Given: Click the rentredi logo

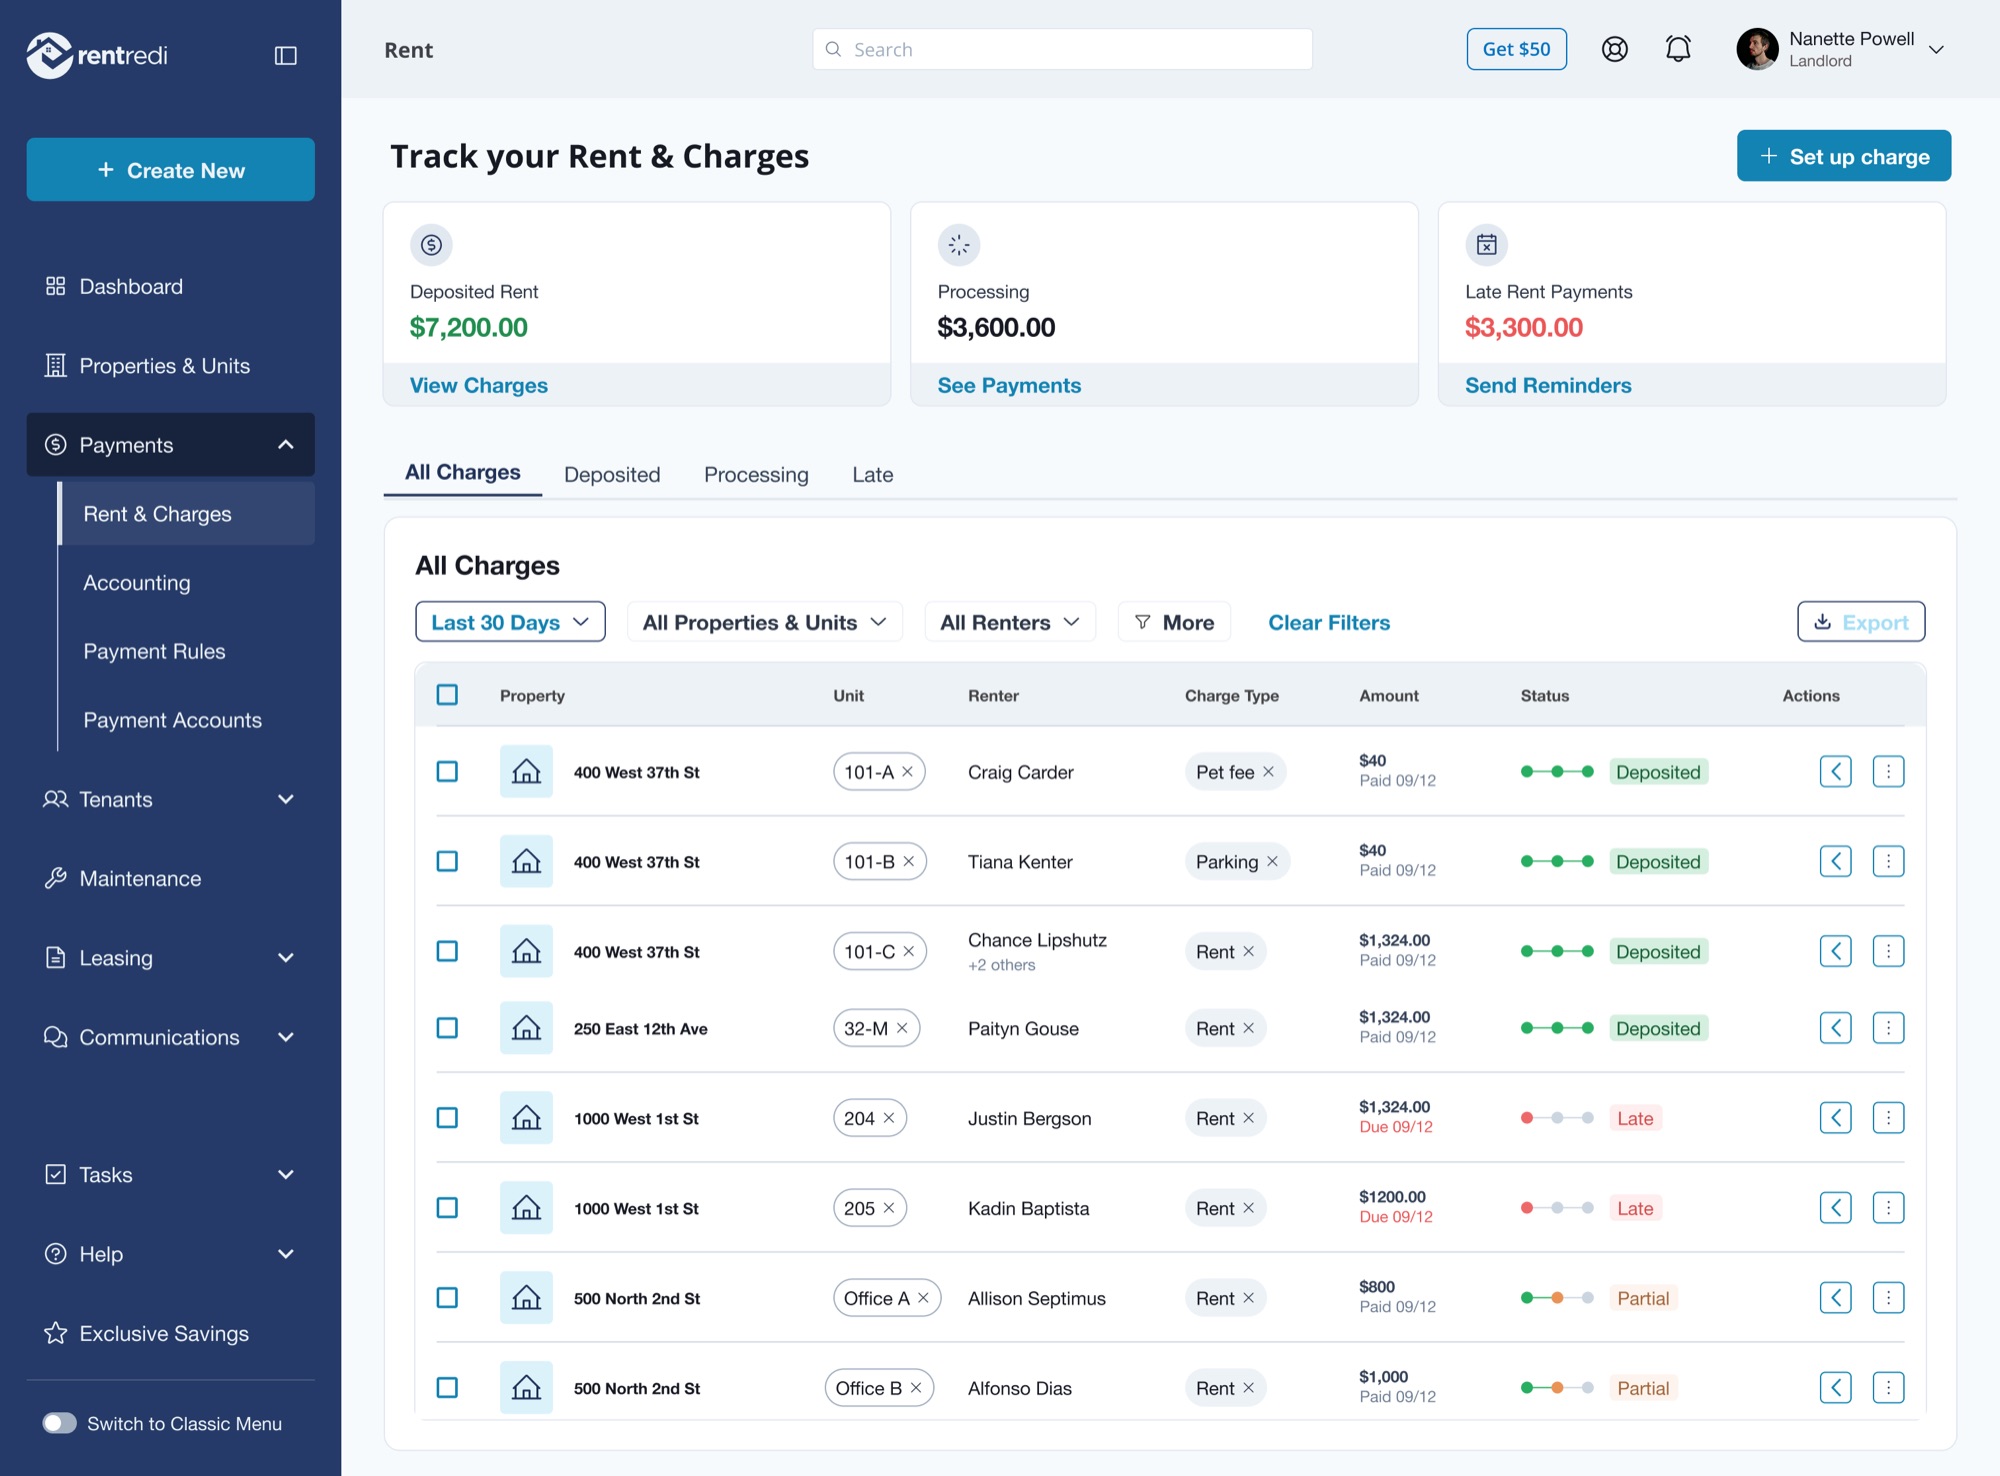Looking at the screenshot, I should click(x=97, y=55).
